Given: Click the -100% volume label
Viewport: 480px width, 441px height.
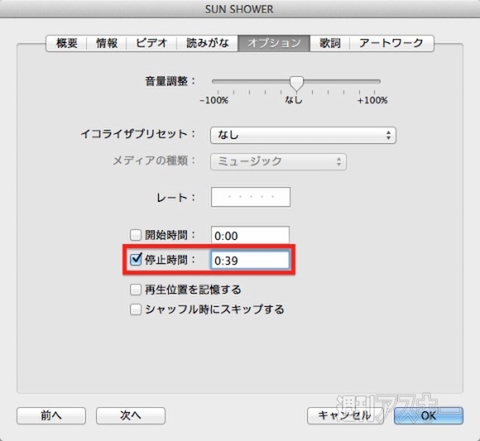Looking at the screenshot, I should point(214,100).
